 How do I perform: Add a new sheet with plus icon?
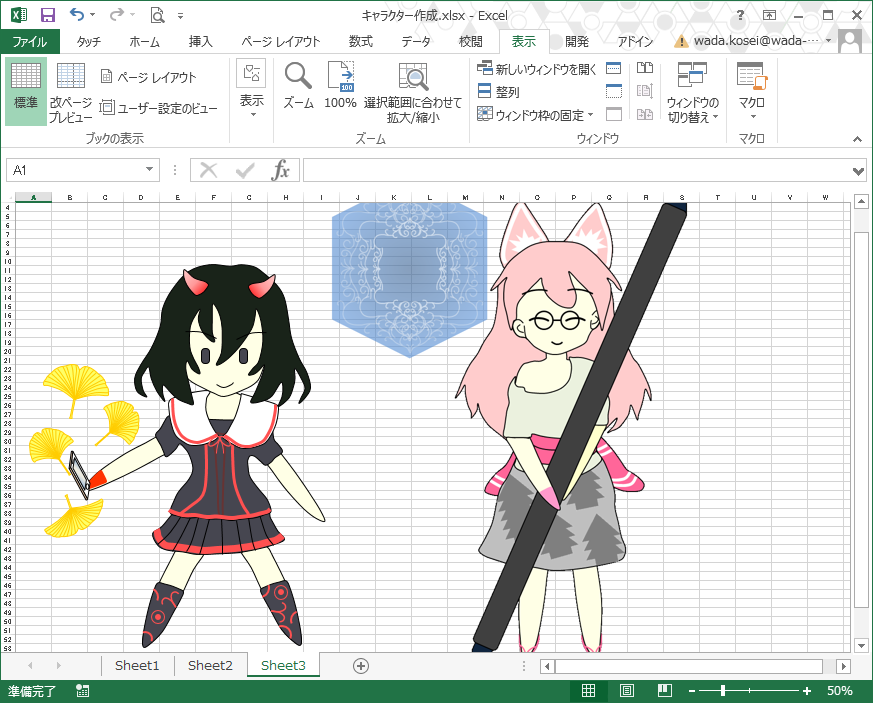coord(361,665)
